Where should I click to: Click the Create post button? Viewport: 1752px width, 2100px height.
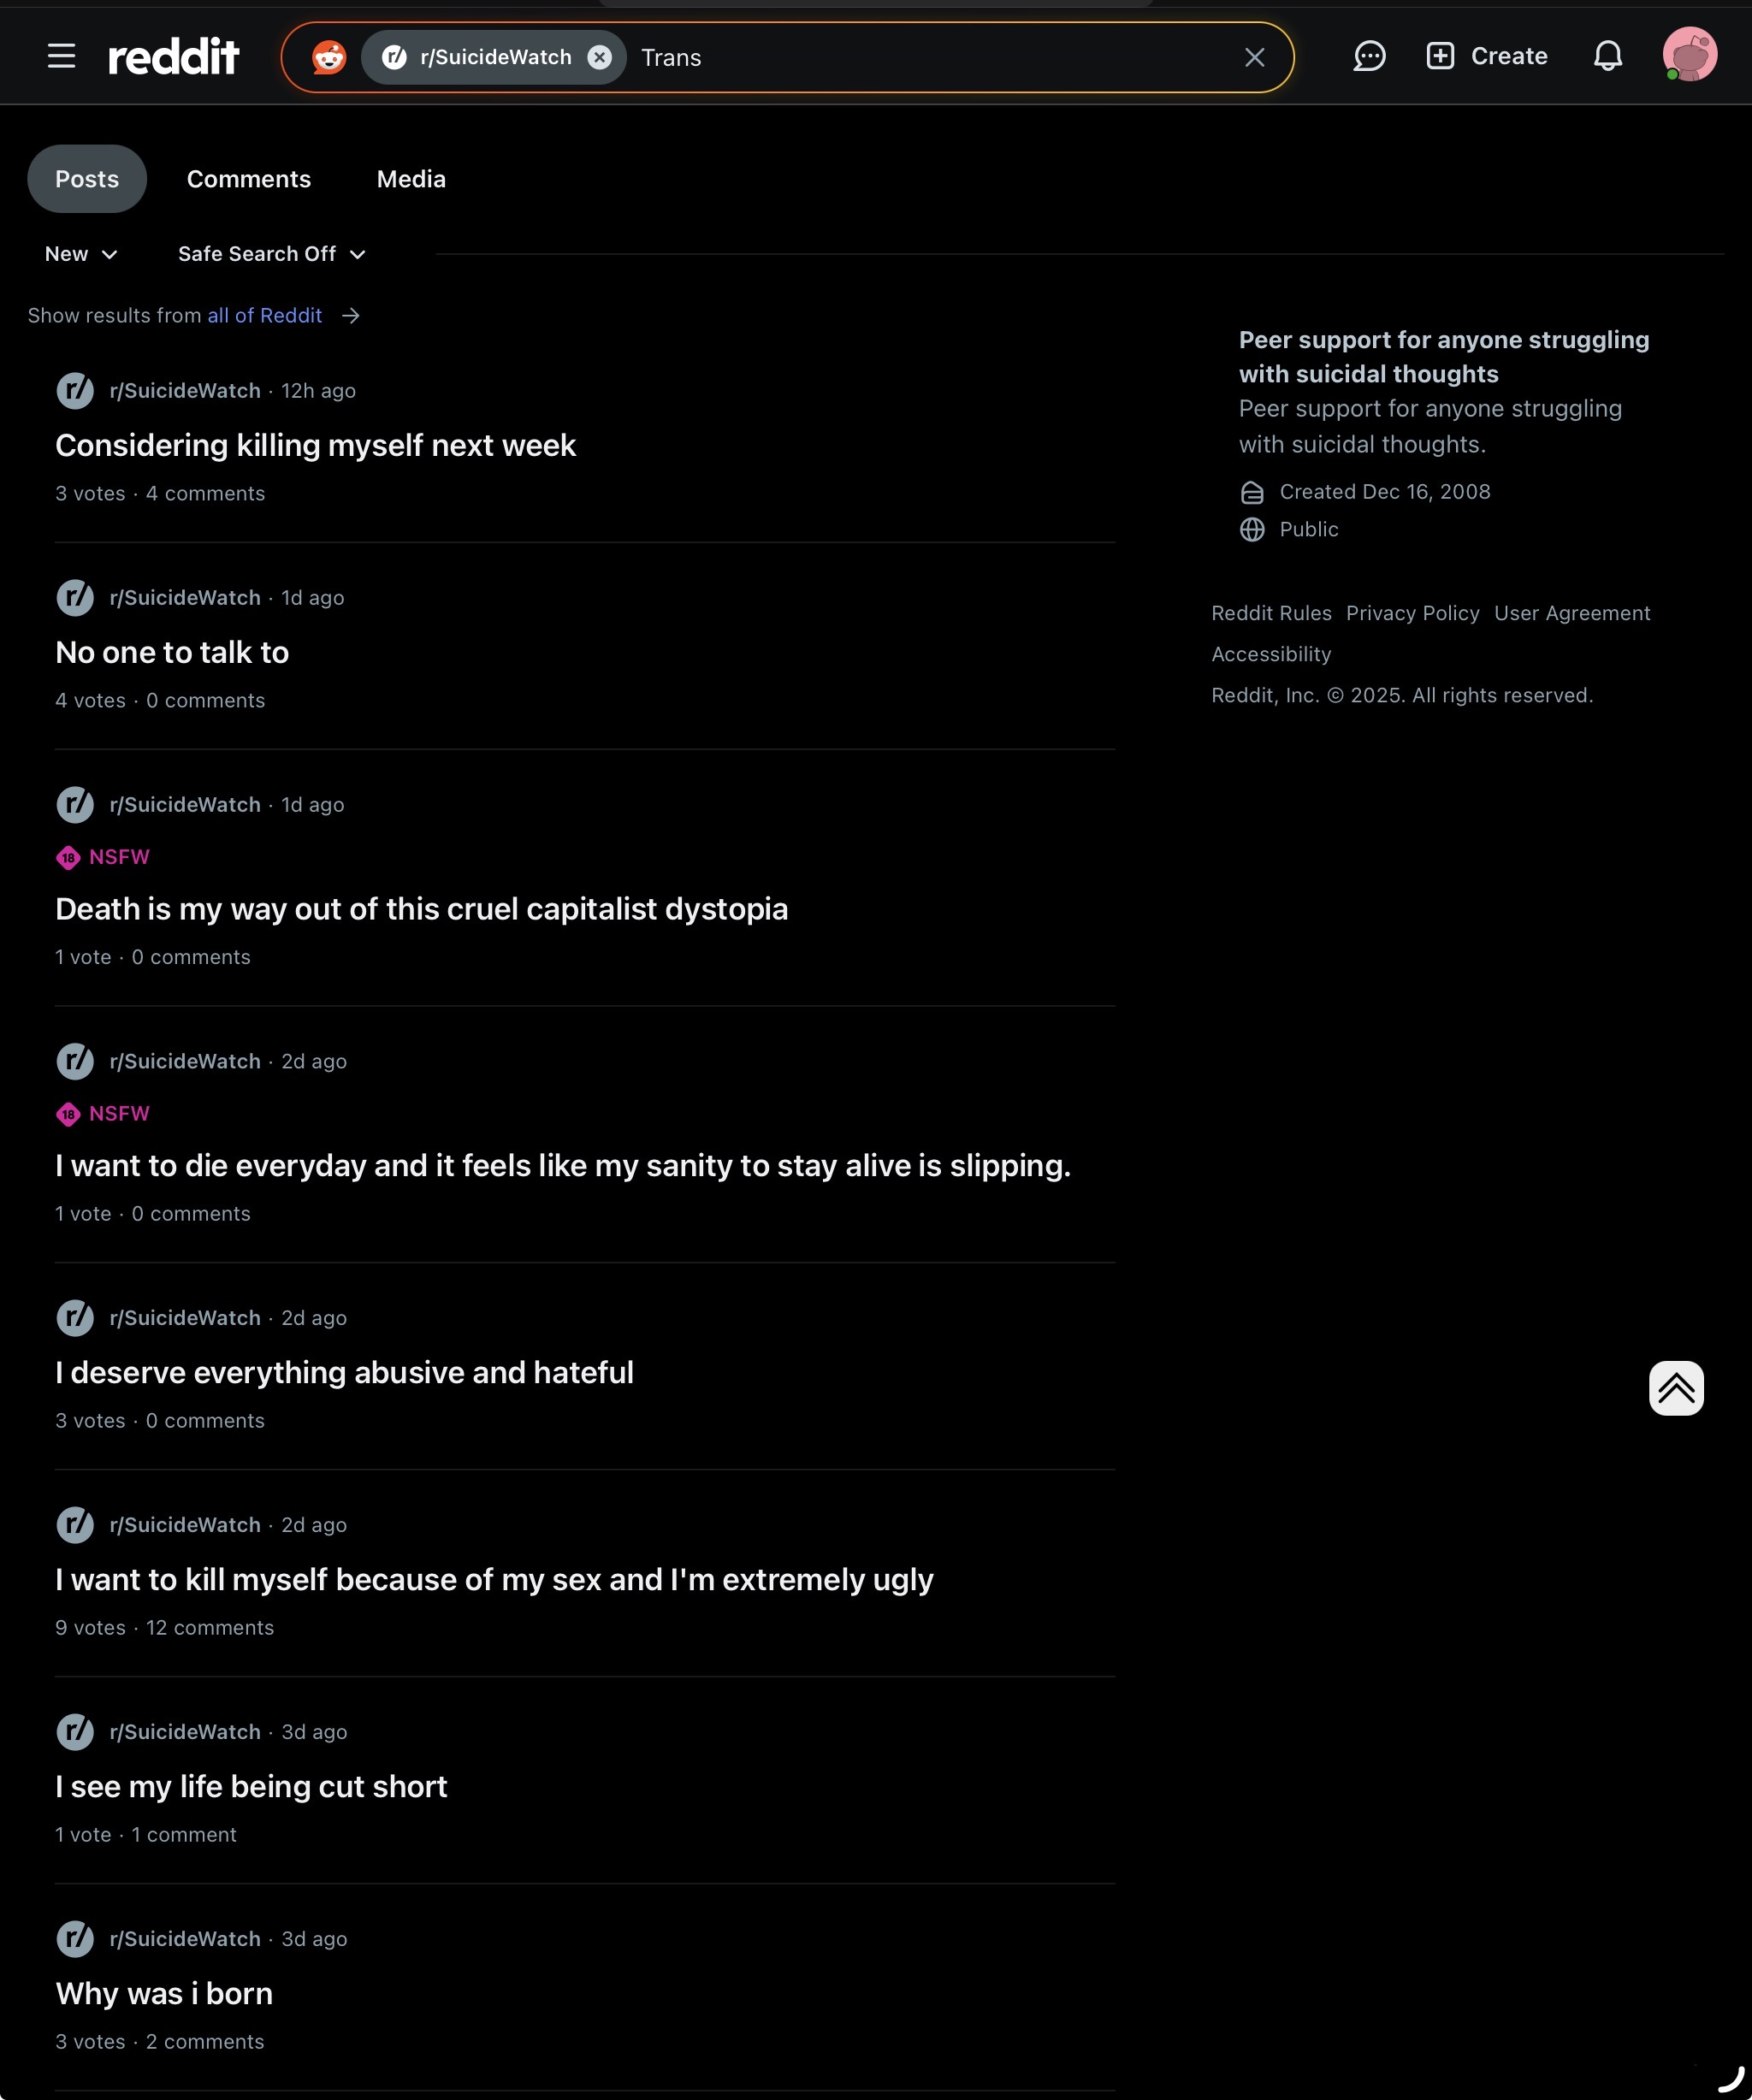pyautogui.click(x=1486, y=56)
